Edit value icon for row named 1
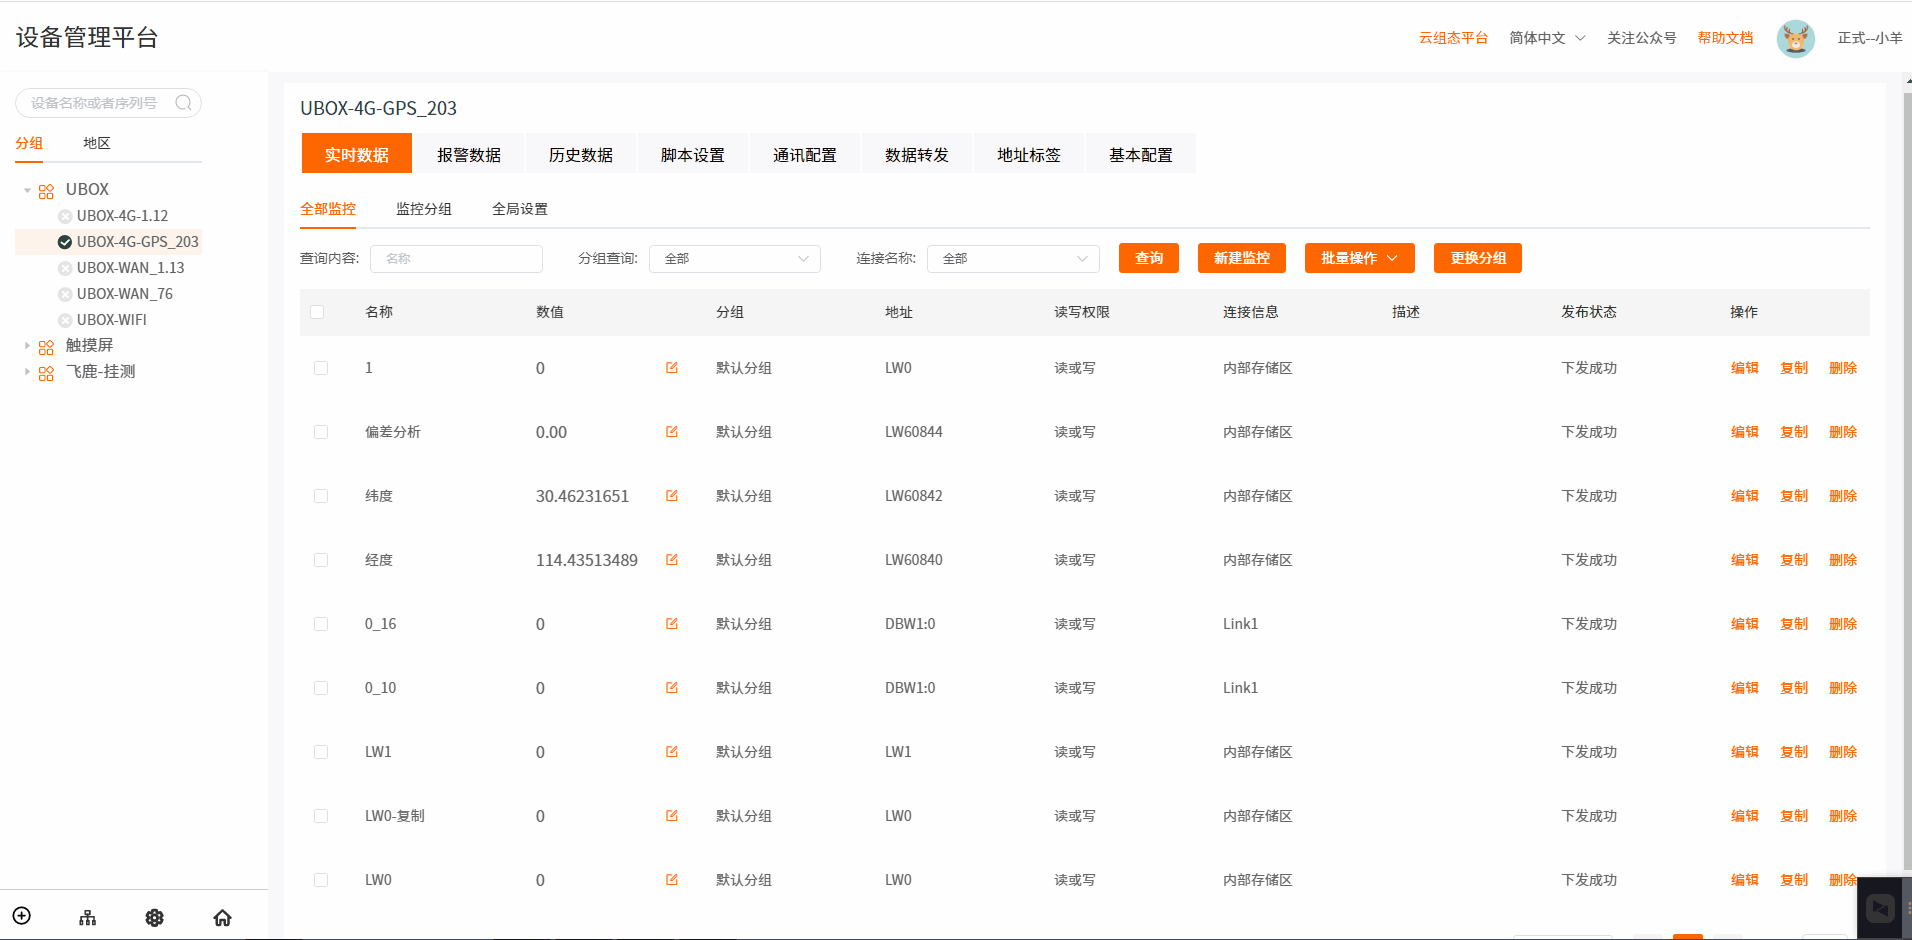The width and height of the screenshot is (1912, 940). coord(672,368)
